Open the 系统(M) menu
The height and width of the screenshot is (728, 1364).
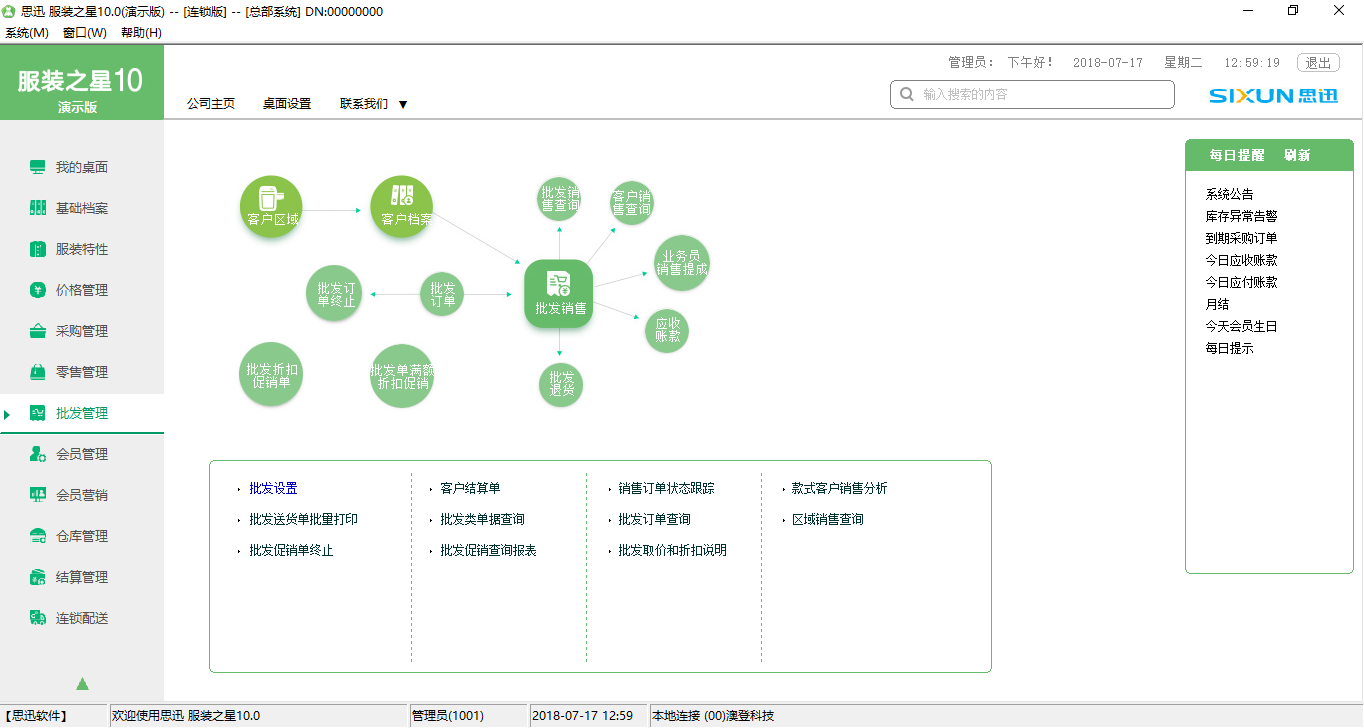coord(27,32)
